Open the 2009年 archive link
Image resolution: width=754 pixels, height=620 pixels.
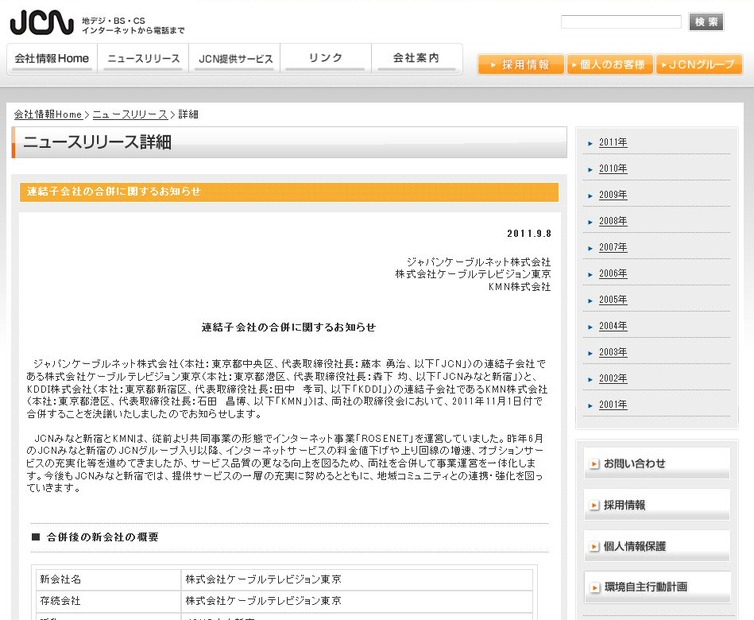613,195
